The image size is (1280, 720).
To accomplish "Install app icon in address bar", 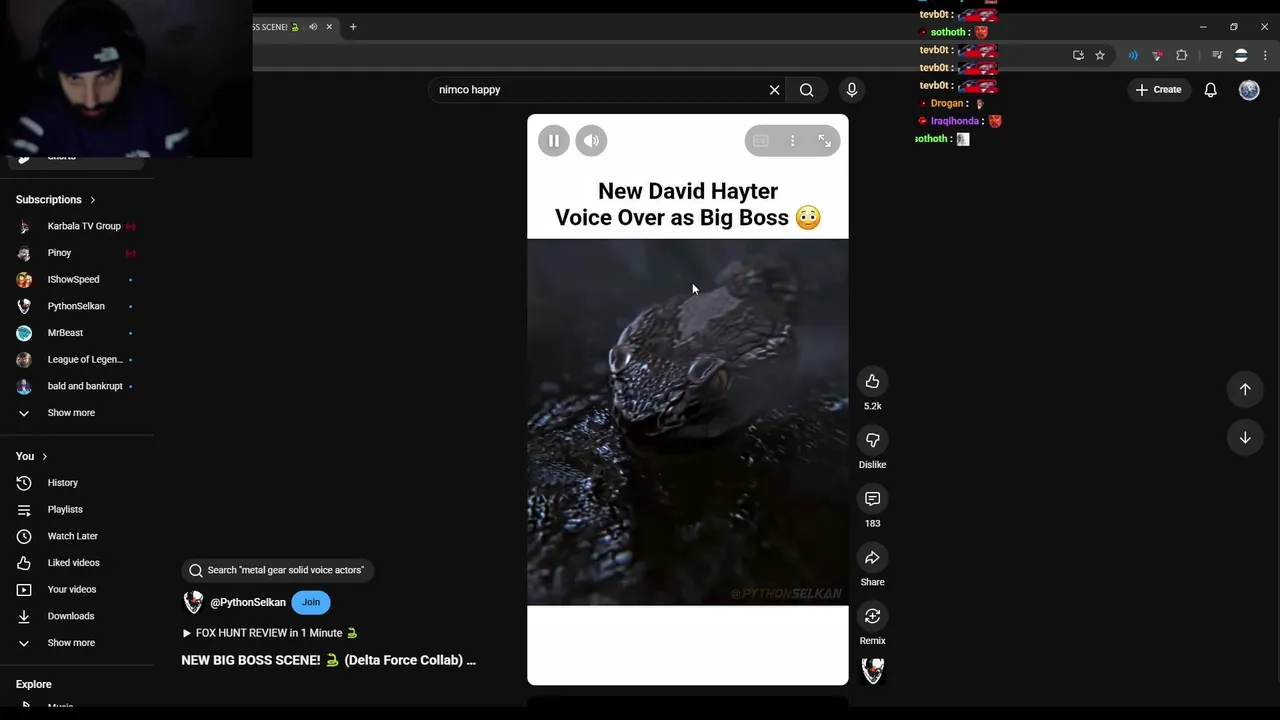I will pos(1078,55).
